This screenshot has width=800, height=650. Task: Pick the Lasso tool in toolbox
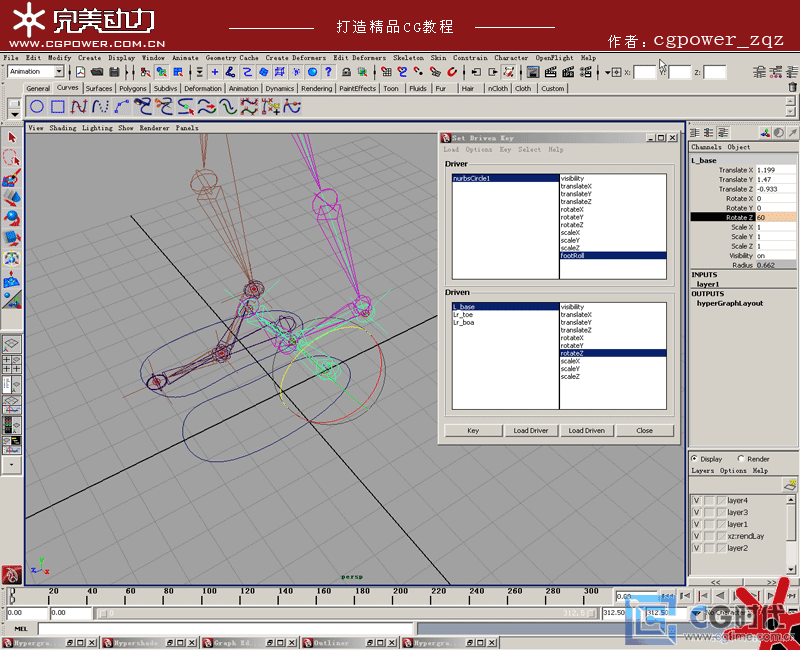pyautogui.click(x=12, y=158)
